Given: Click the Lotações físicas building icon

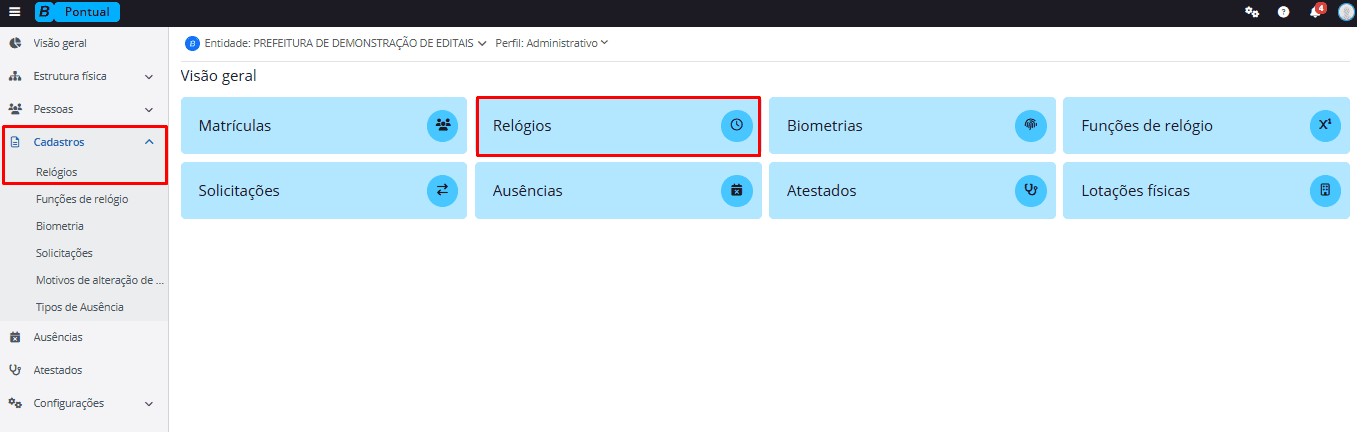Looking at the screenshot, I should pyautogui.click(x=1324, y=190).
